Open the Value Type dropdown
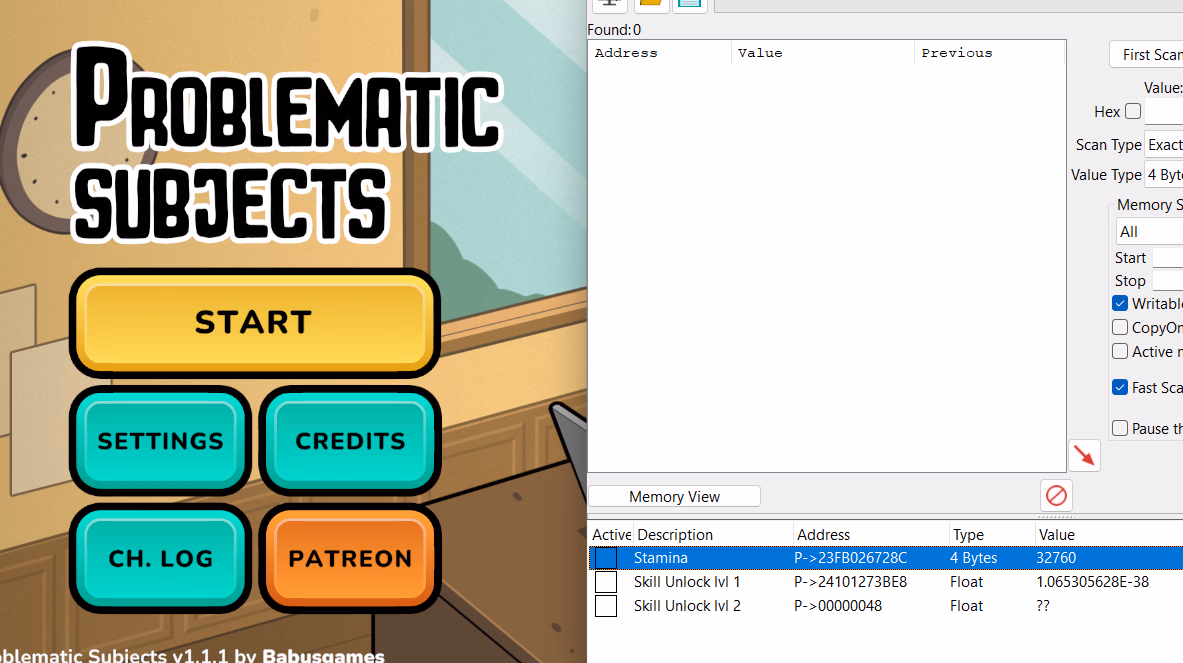This screenshot has height=663, width=1183. click(x=1164, y=175)
